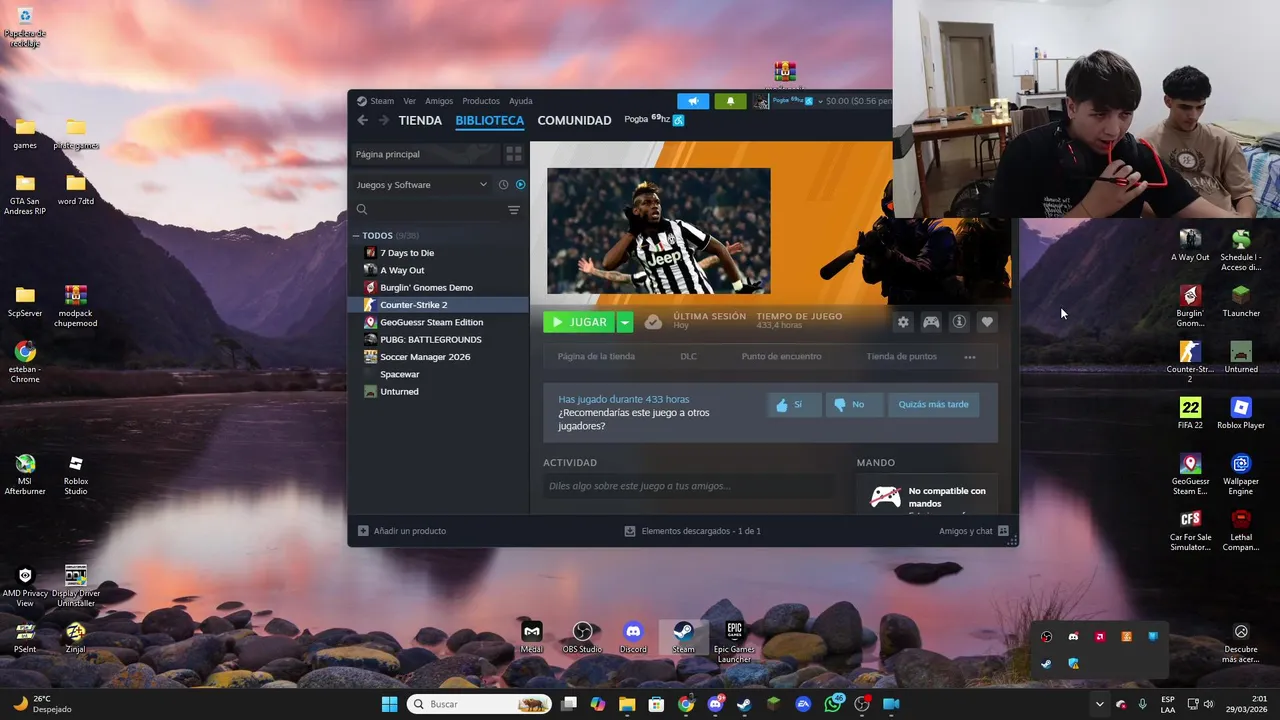Open controller settings for Counter-Strike 2
This screenshot has width=1280, height=720.
point(931,322)
